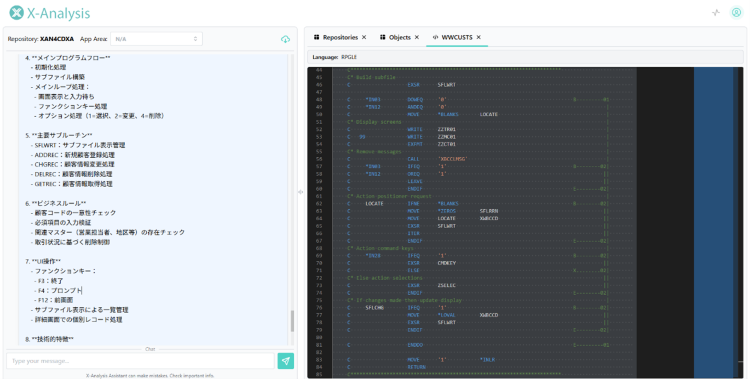Click the sparkle assistant icon in header
This screenshot has width=750, height=379.
pos(716,13)
